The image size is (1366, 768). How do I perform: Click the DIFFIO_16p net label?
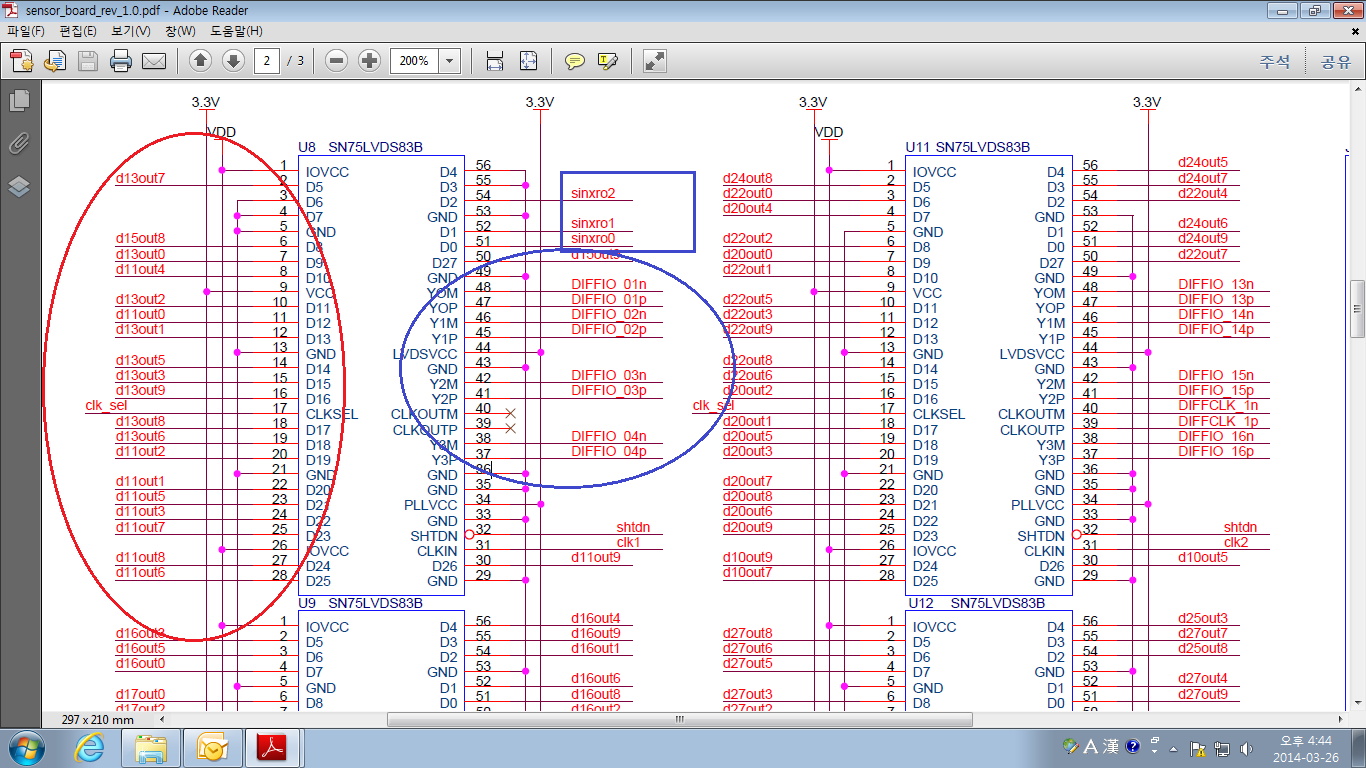click(x=1216, y=451)
